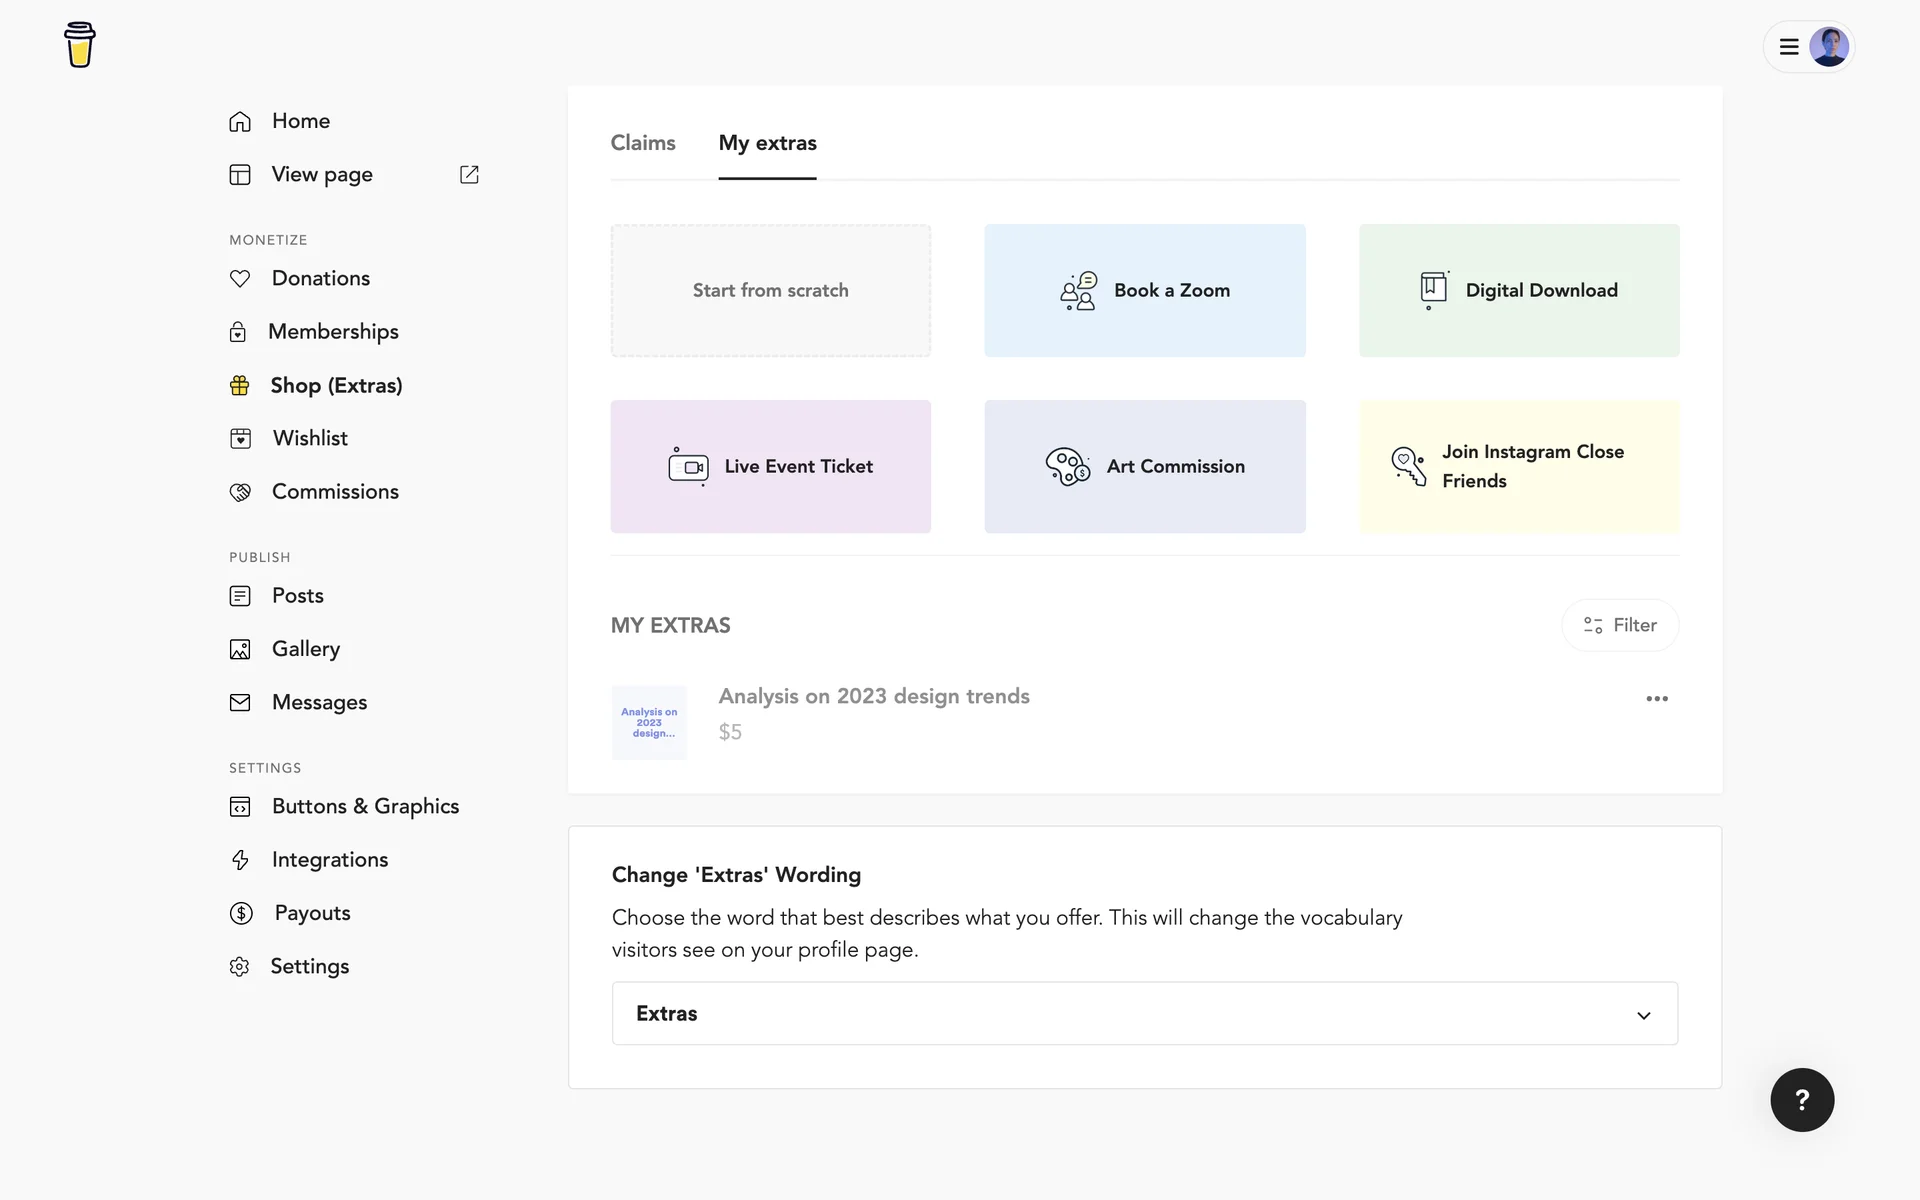Choose the Book a Zoom template

[x=1144, y=291]
